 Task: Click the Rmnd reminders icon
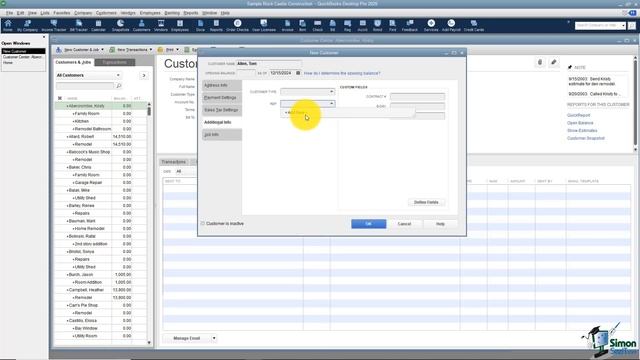(x=378, y=25)
